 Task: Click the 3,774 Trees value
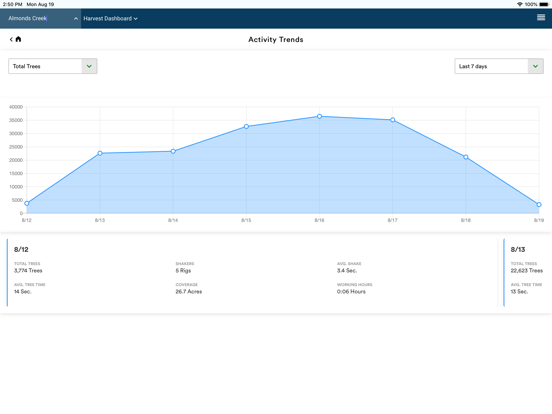pos(28,271)
